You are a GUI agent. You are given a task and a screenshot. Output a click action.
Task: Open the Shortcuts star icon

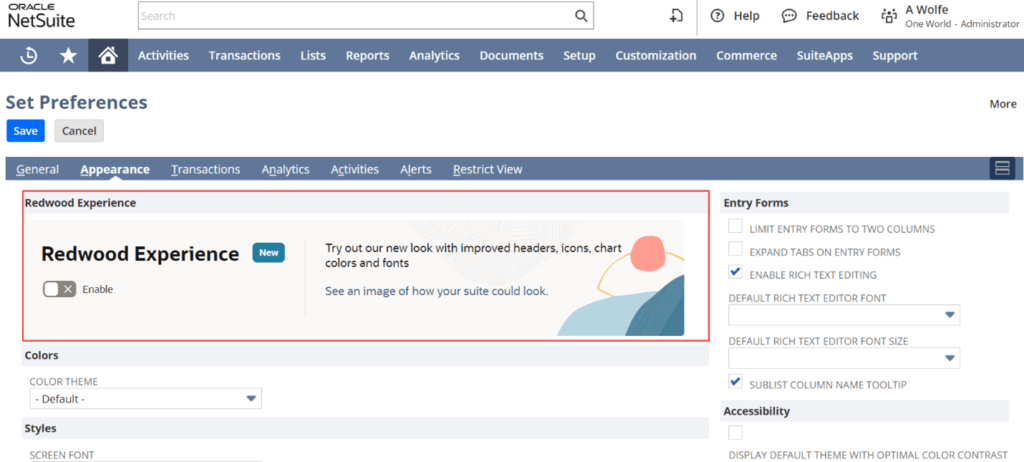(x=68, y=56)
